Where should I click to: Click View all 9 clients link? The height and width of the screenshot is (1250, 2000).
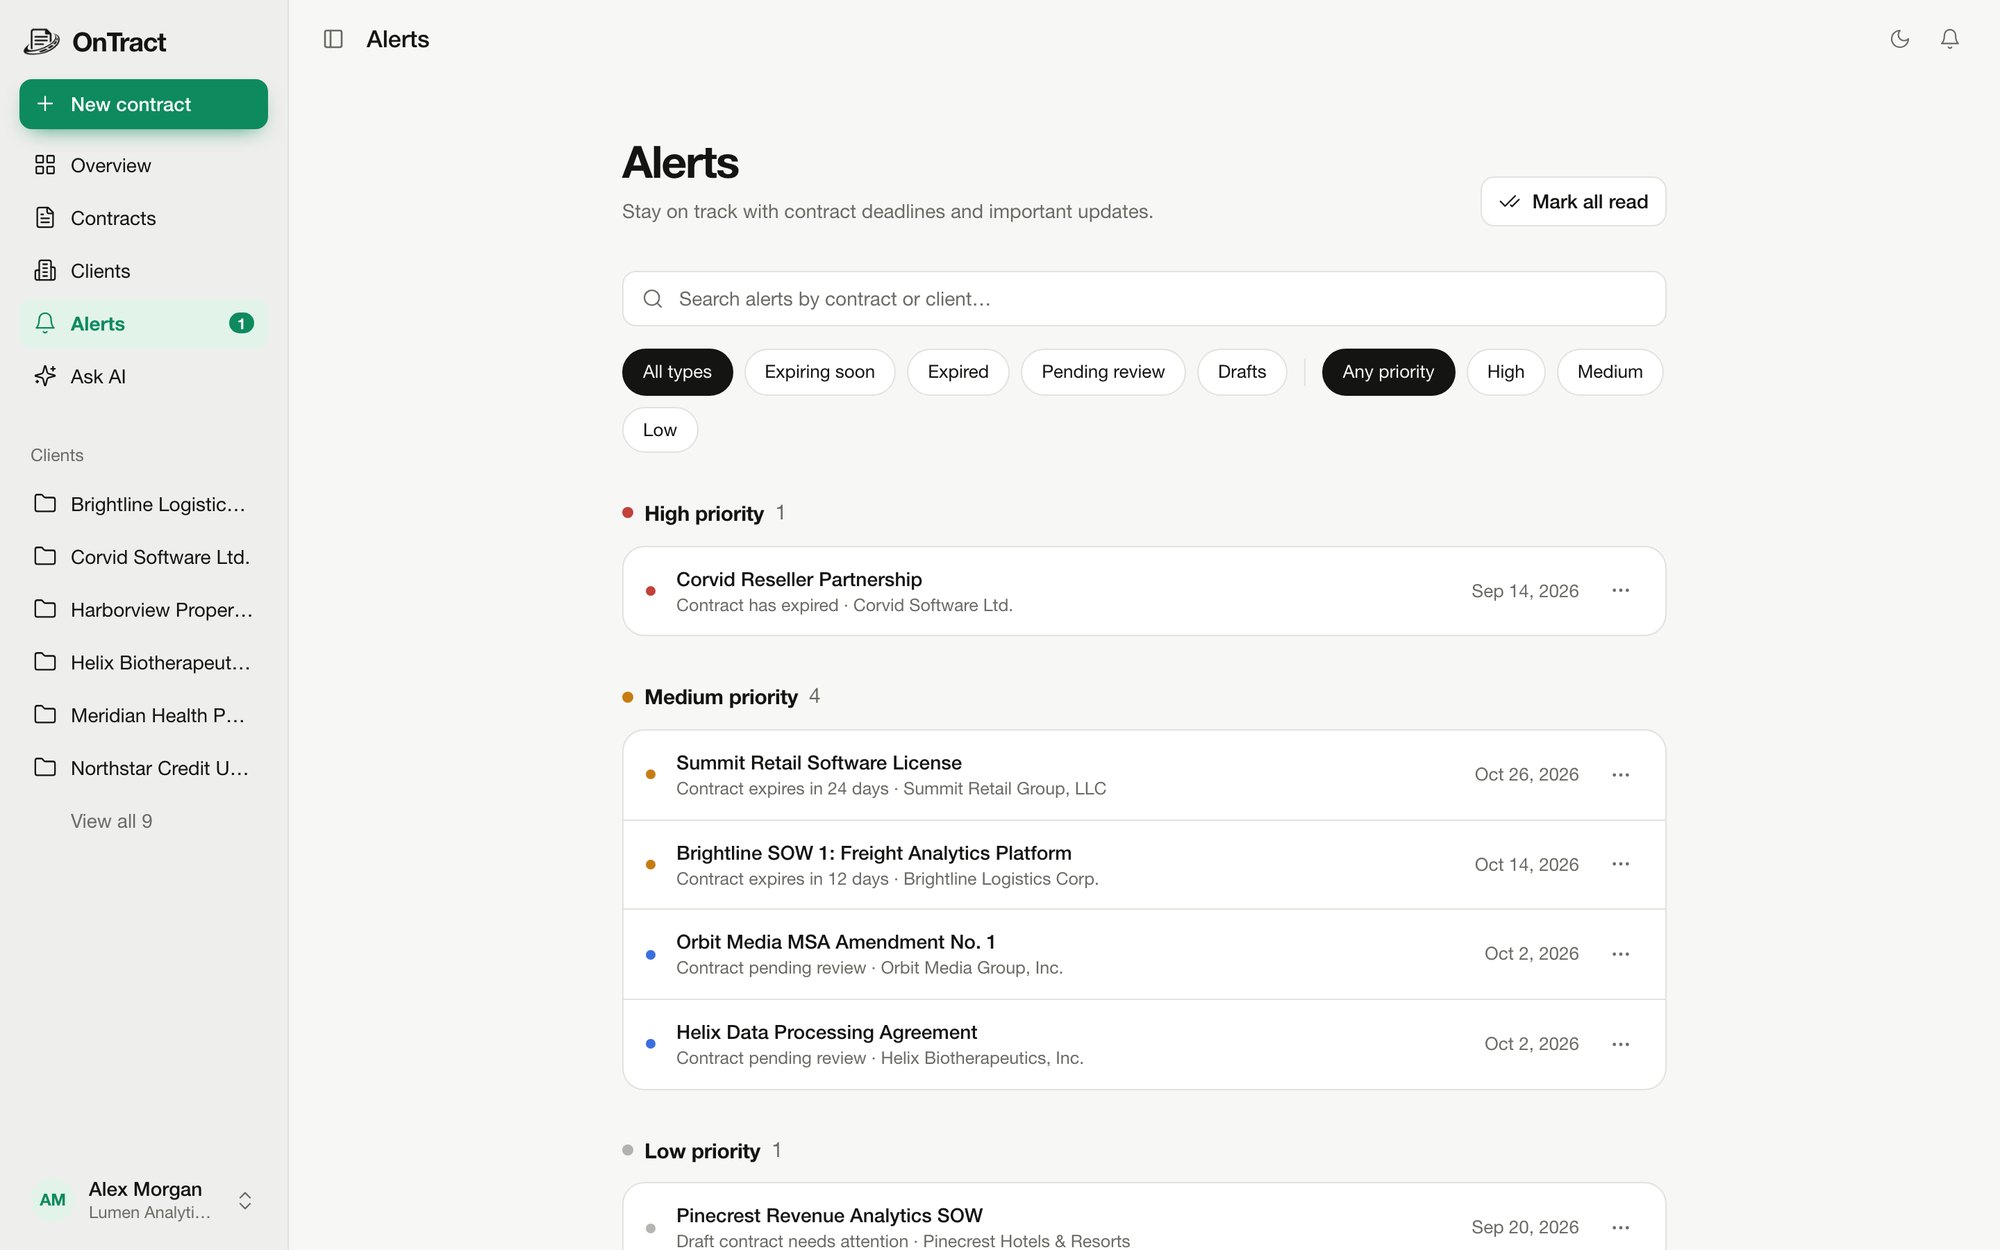(111, 821)
